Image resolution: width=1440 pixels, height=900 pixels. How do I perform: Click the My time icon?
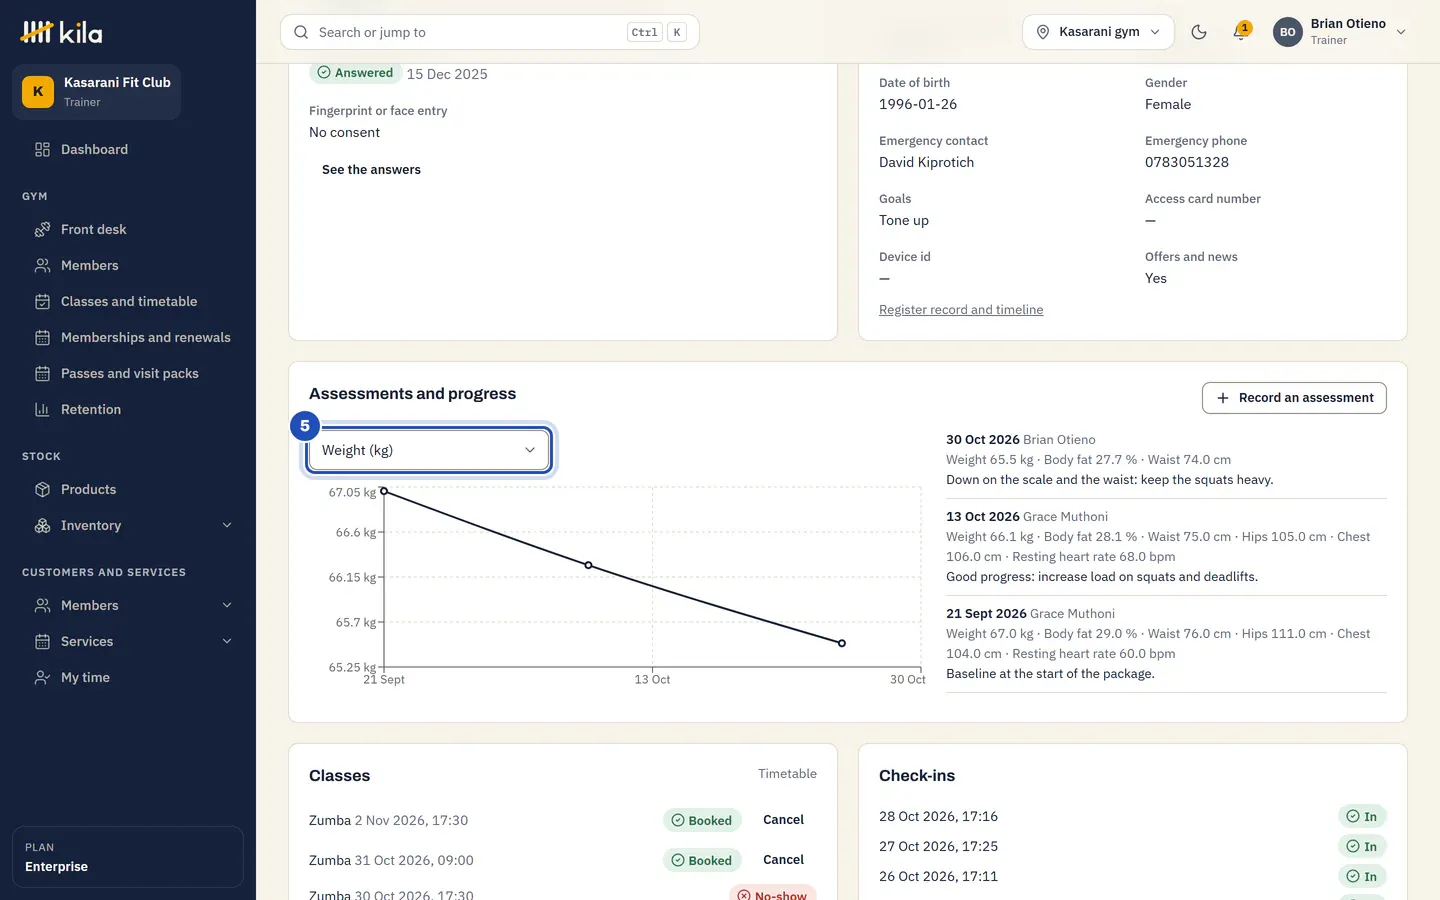[x=42, y=678]
